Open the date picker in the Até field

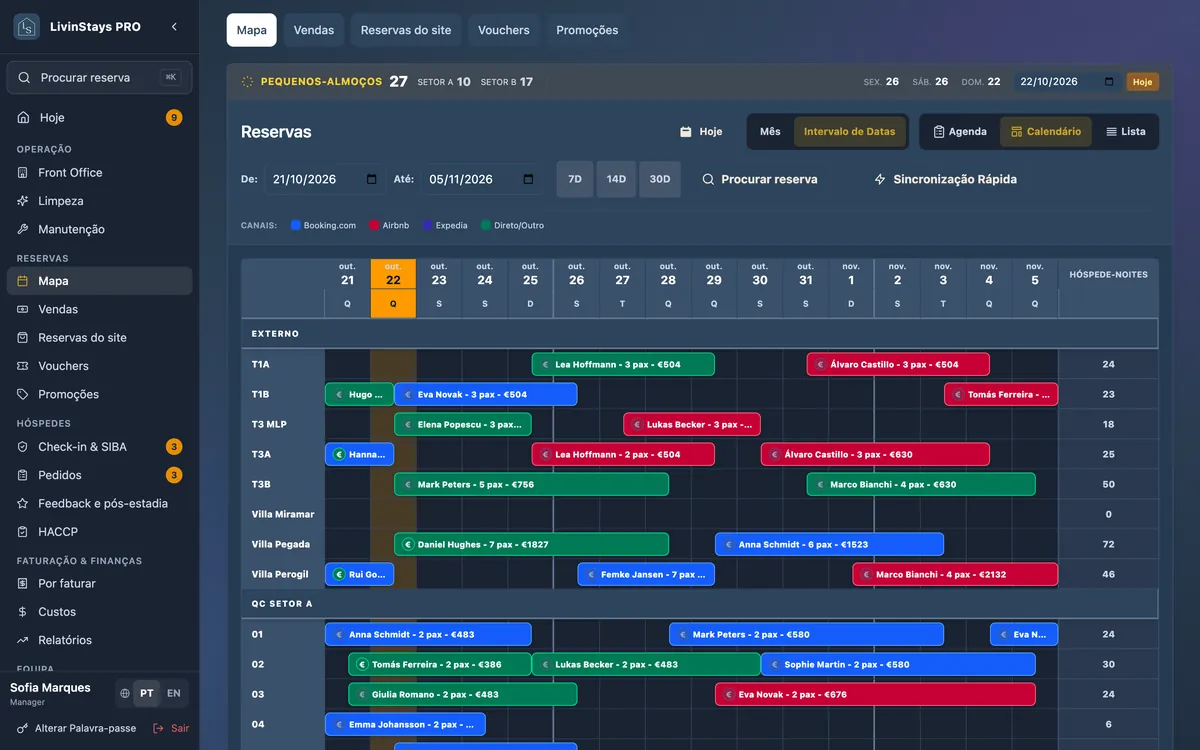click(528, 180)
